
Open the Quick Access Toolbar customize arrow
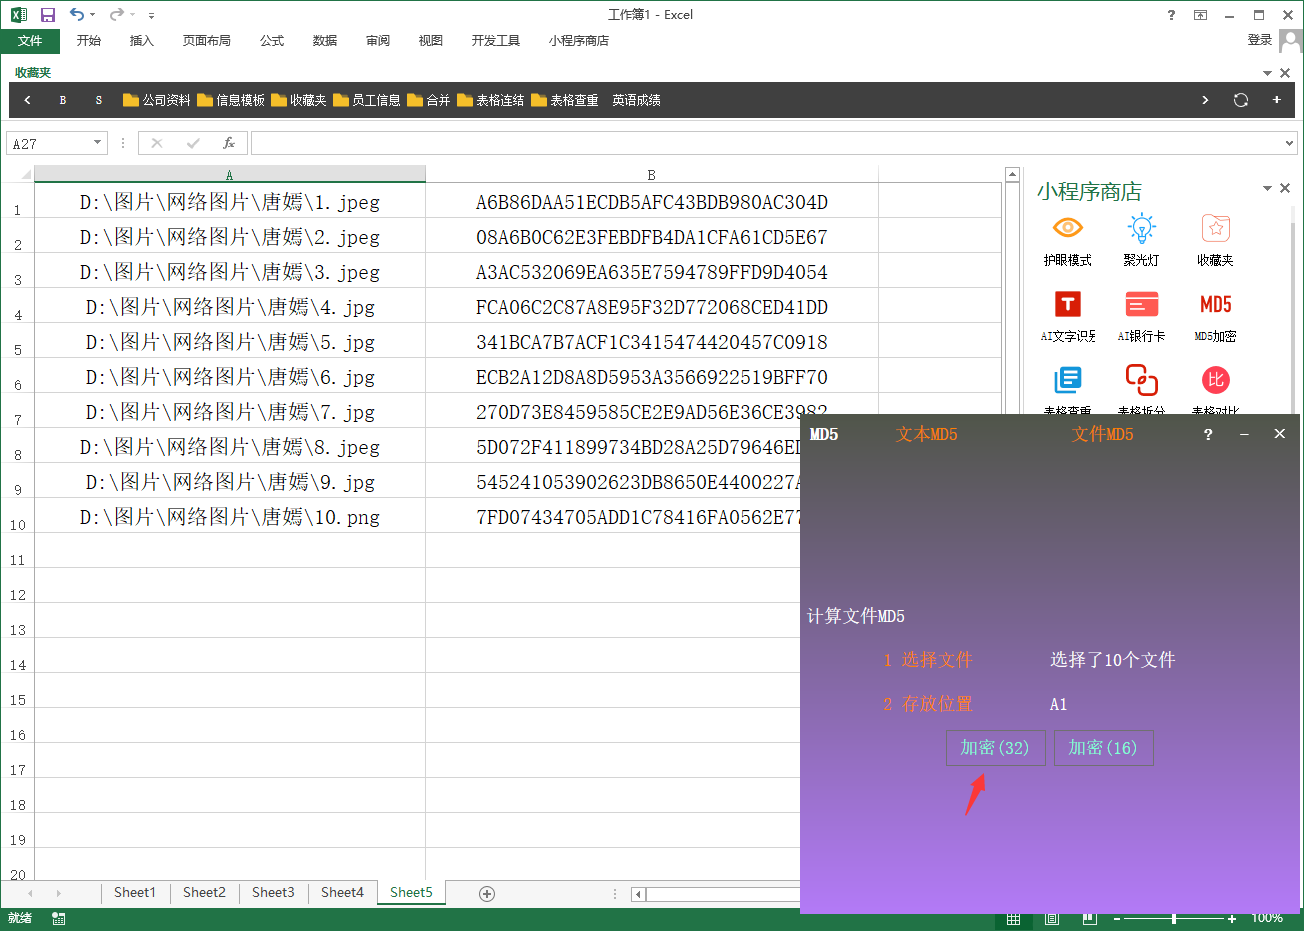[151, 16]
